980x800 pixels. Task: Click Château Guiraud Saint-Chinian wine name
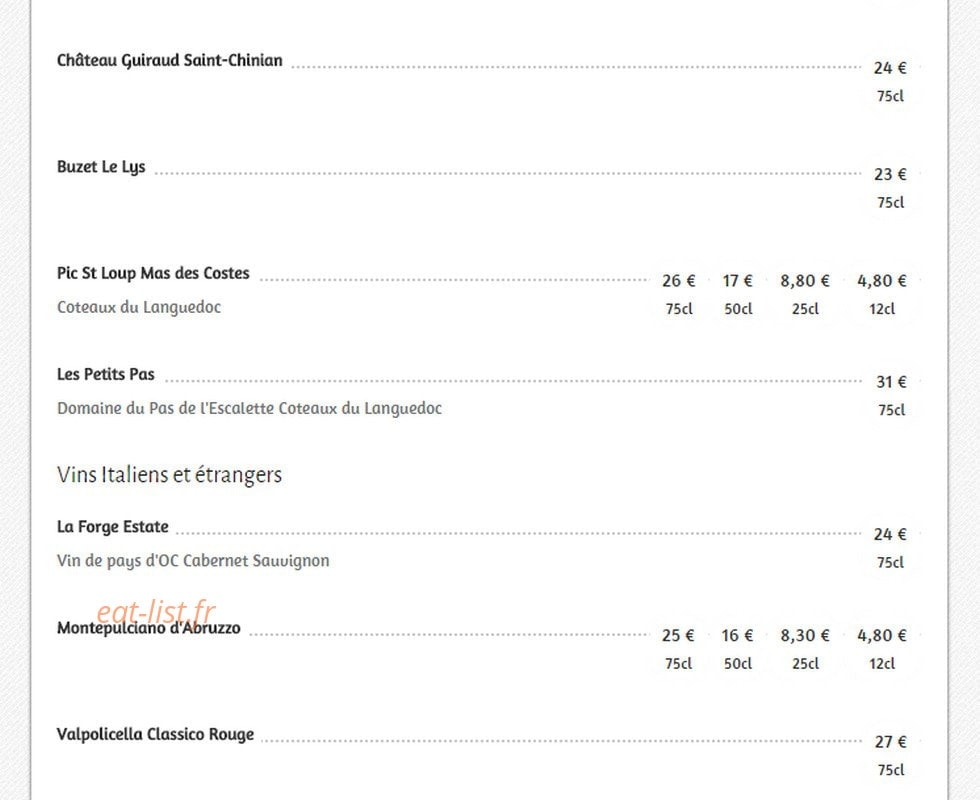(x=169, y=61)
